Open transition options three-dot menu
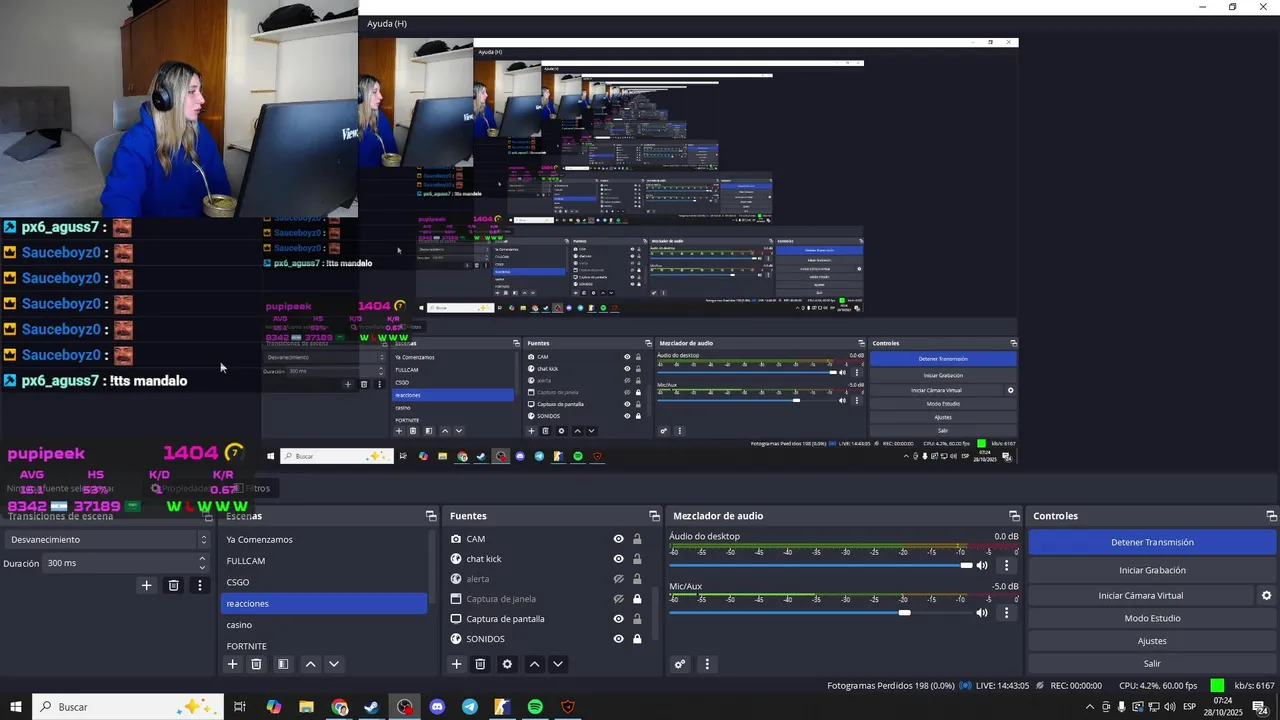 [200, 585]
